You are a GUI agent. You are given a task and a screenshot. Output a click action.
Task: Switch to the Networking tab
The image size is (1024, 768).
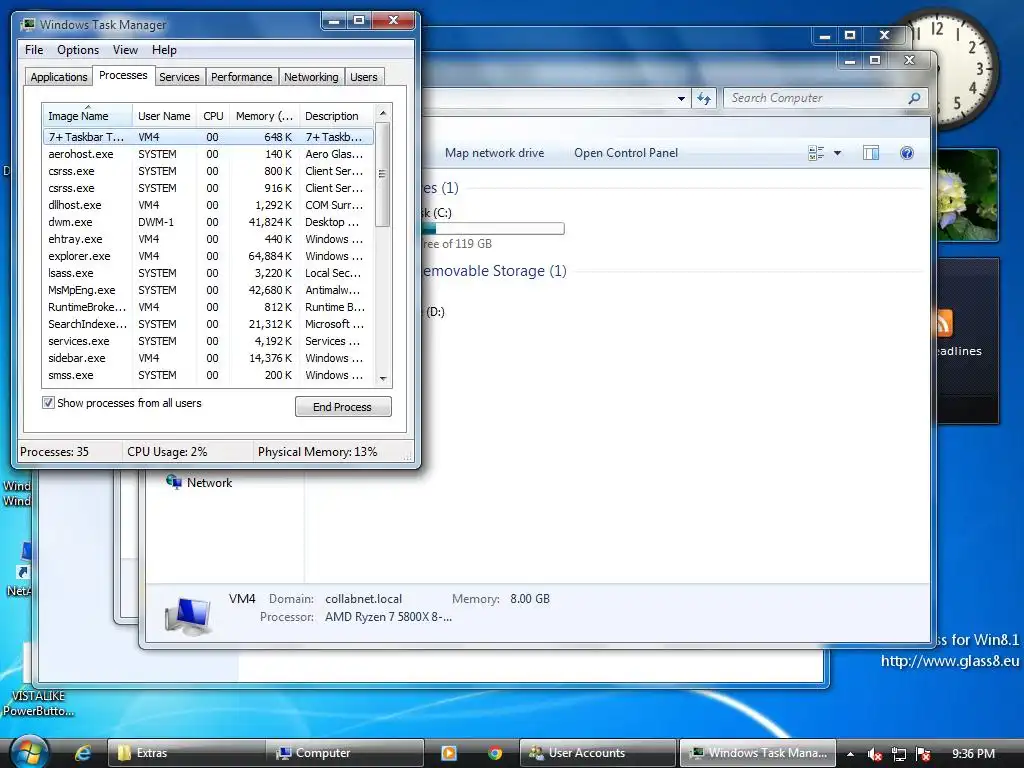(311, 77)
